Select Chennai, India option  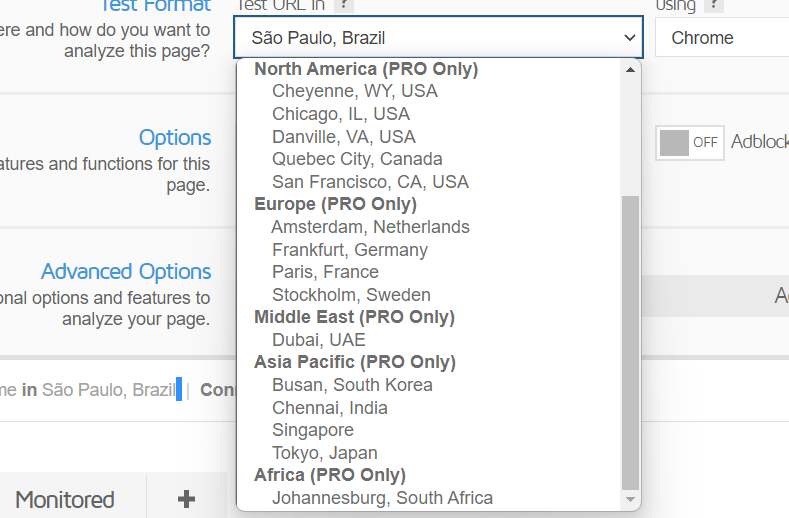[330, 408]
